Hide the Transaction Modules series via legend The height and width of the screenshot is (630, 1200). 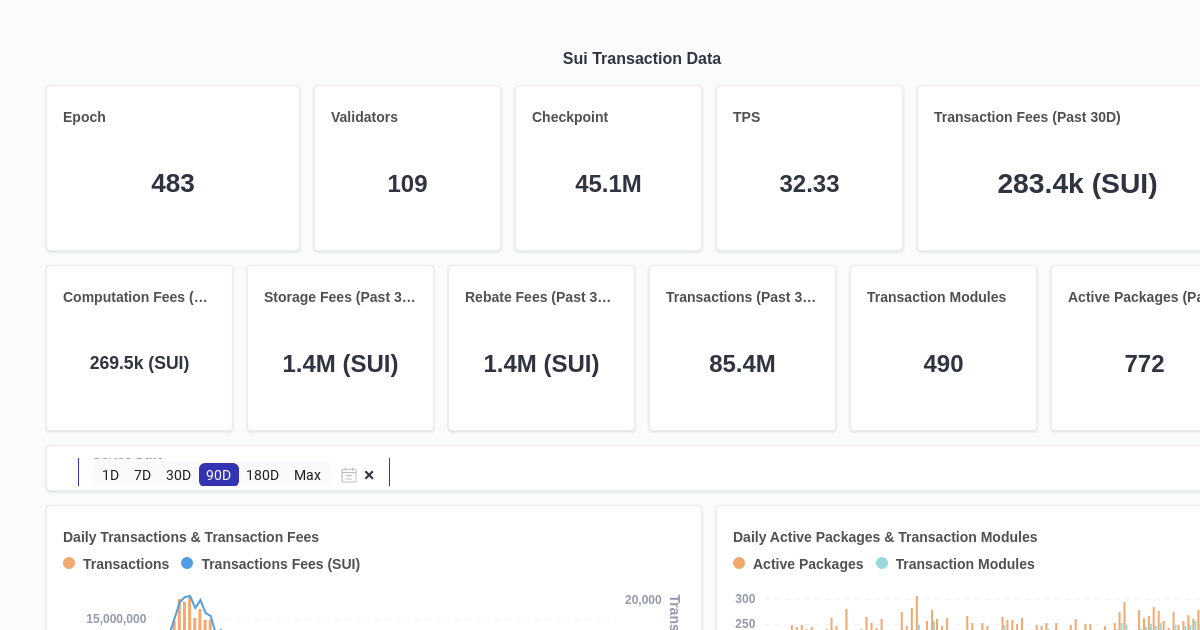965,563
